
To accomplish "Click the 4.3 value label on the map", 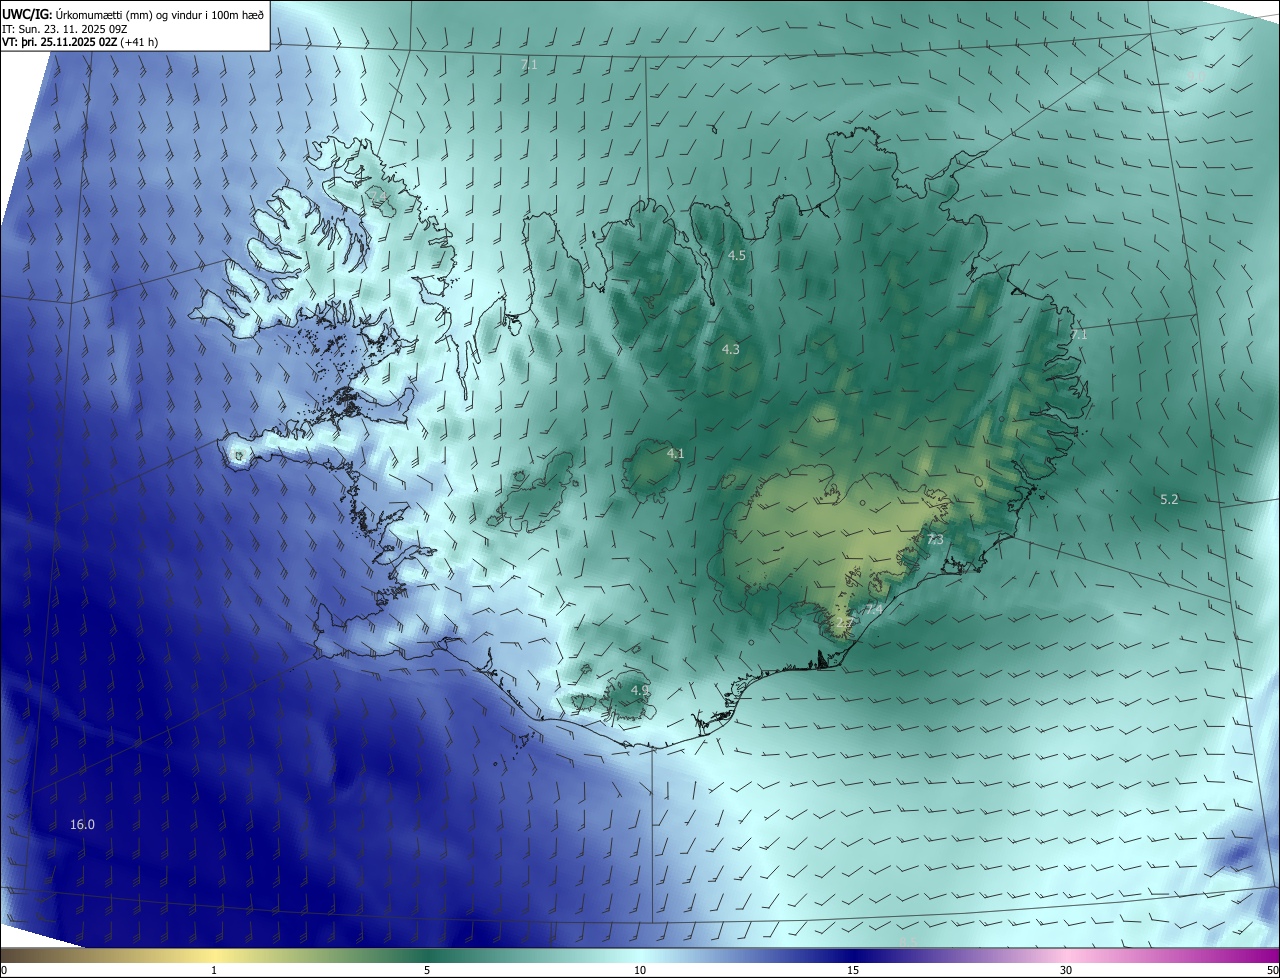I will (731, 350).
